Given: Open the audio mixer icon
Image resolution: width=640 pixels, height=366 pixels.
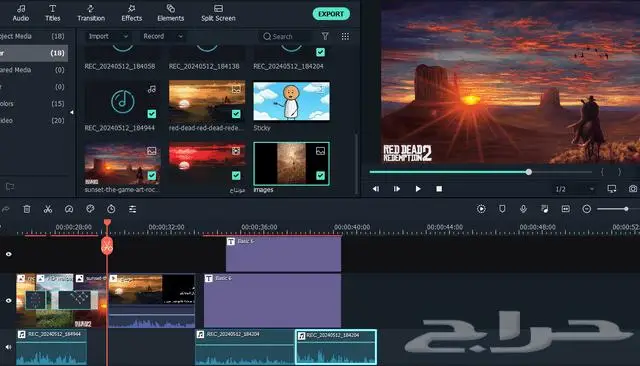Looking at the screenshot, I should [544, 209].
